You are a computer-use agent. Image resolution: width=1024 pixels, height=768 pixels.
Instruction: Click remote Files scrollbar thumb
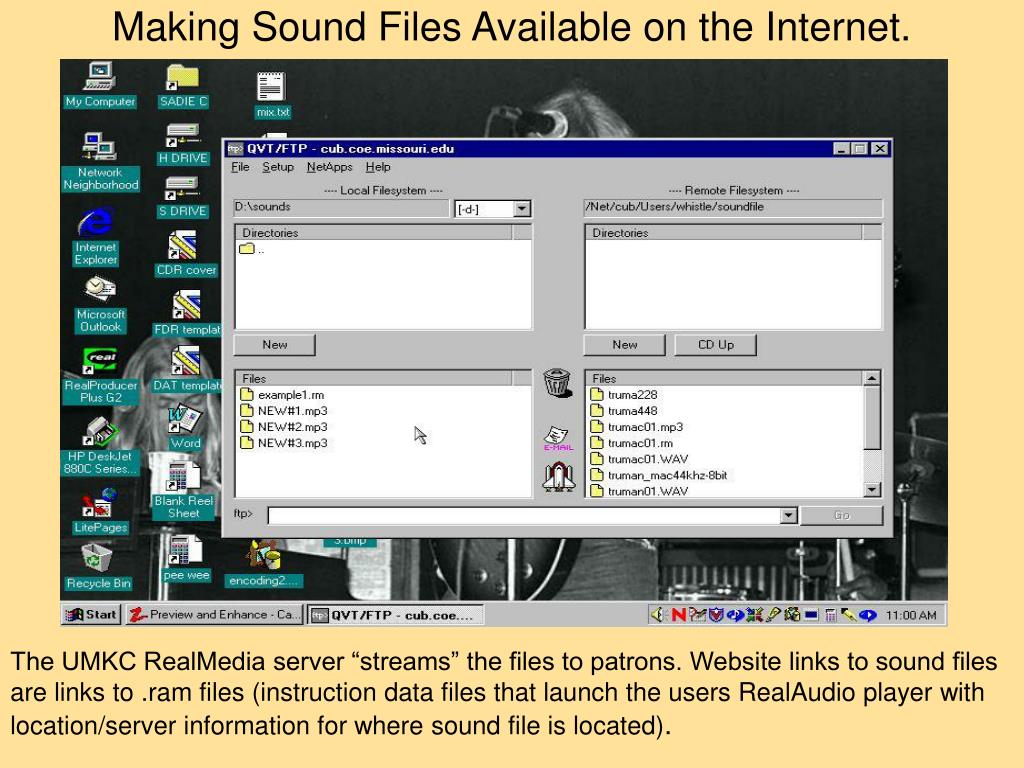(871, 418)
